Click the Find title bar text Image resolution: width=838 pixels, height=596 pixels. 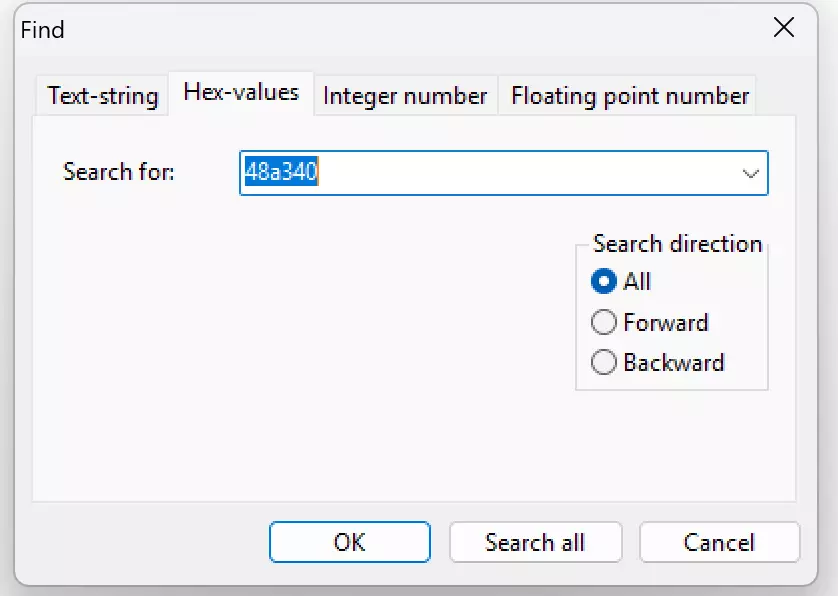point(43,30)
